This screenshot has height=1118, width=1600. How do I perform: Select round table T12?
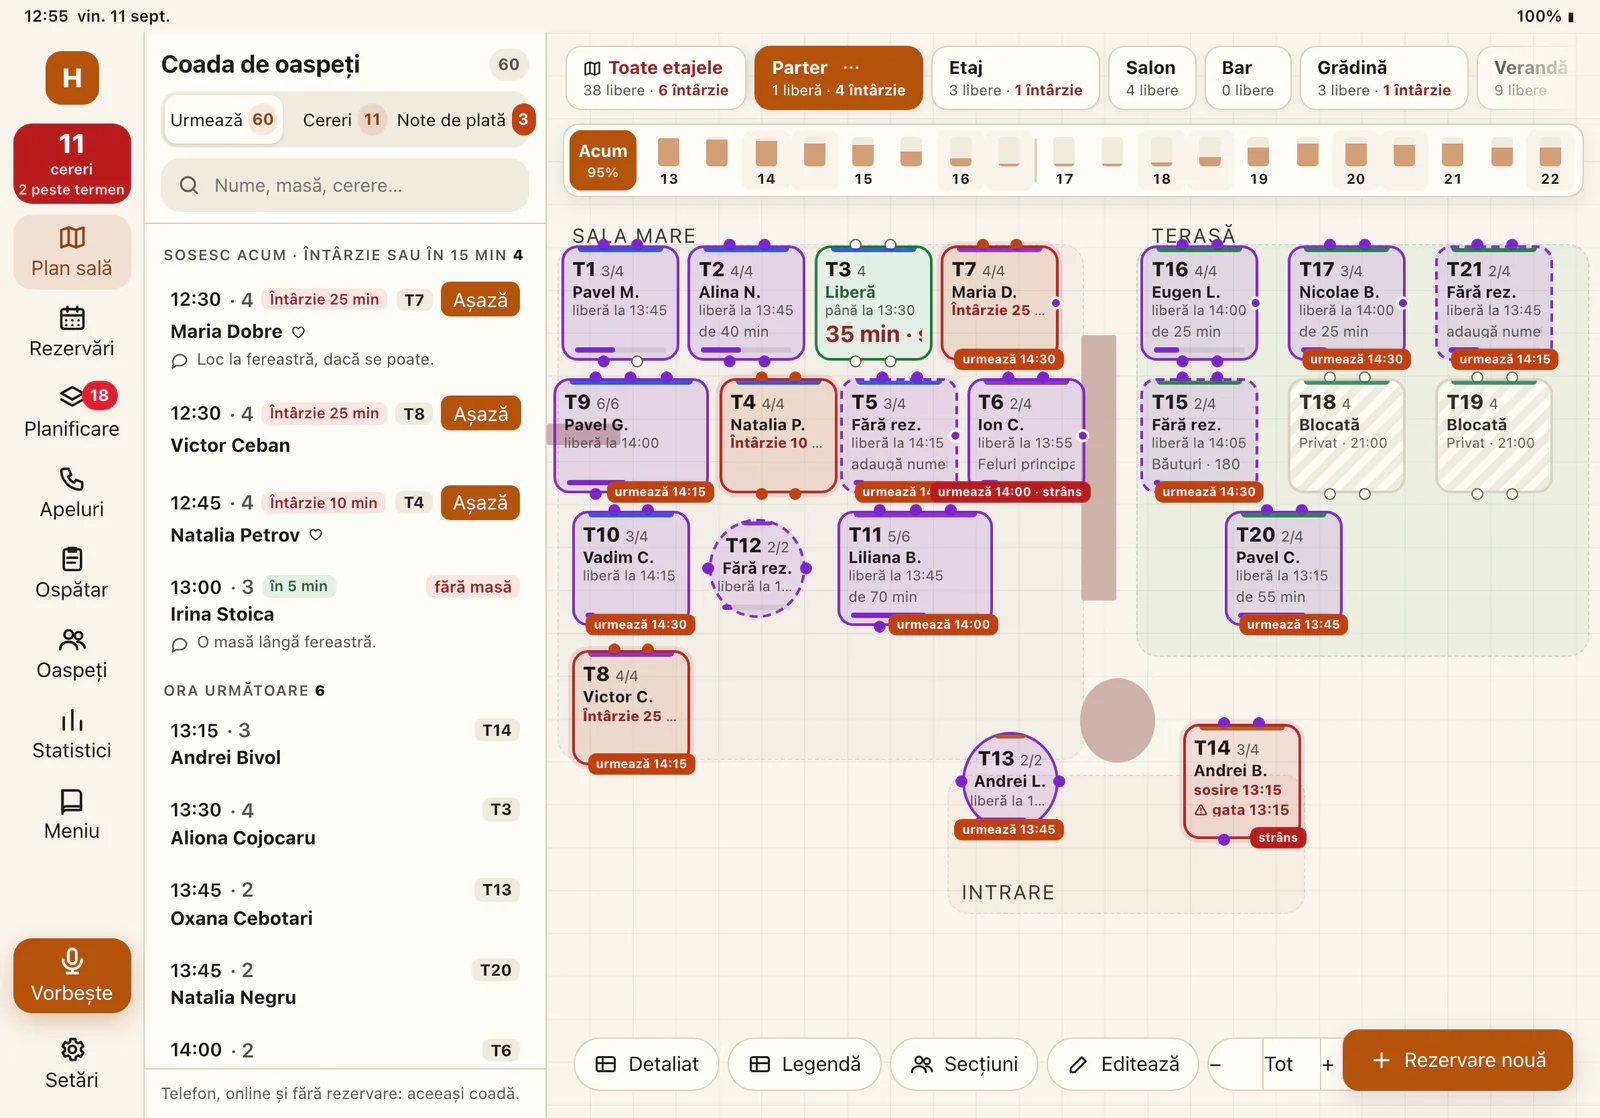coord(758,568)
